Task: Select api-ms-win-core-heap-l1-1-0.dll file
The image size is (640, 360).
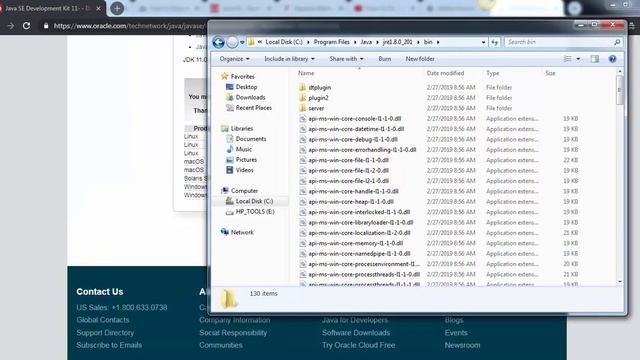Action: pos(351,202)
